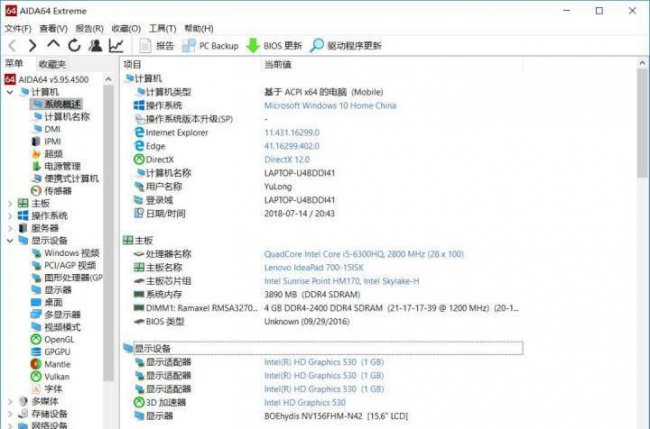Switch to the 菜单 tab

point(14,63)
